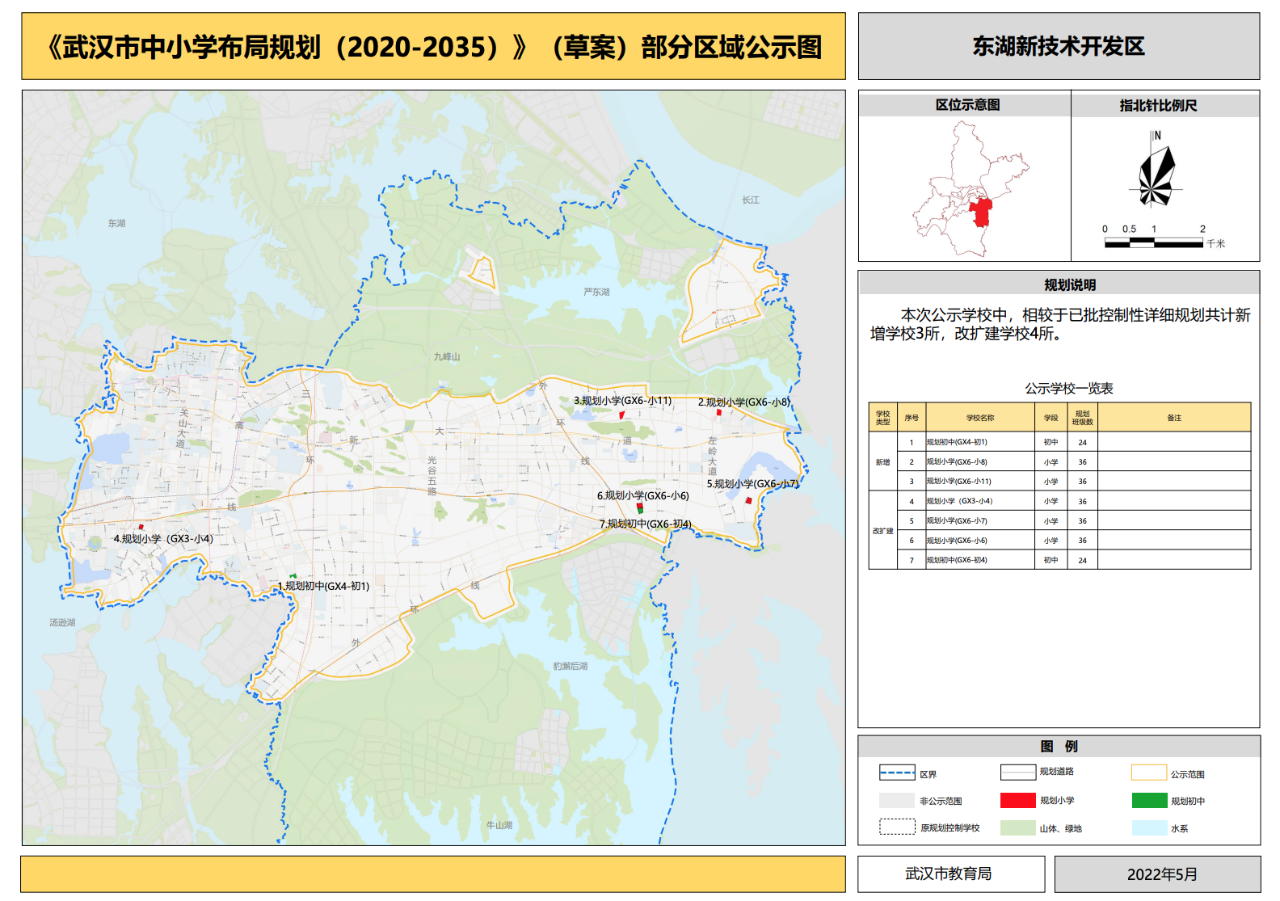Click the north arrow compass symbol
Image resolution: width=1280 pixels, height=901 pixels.
point(1157,169)
